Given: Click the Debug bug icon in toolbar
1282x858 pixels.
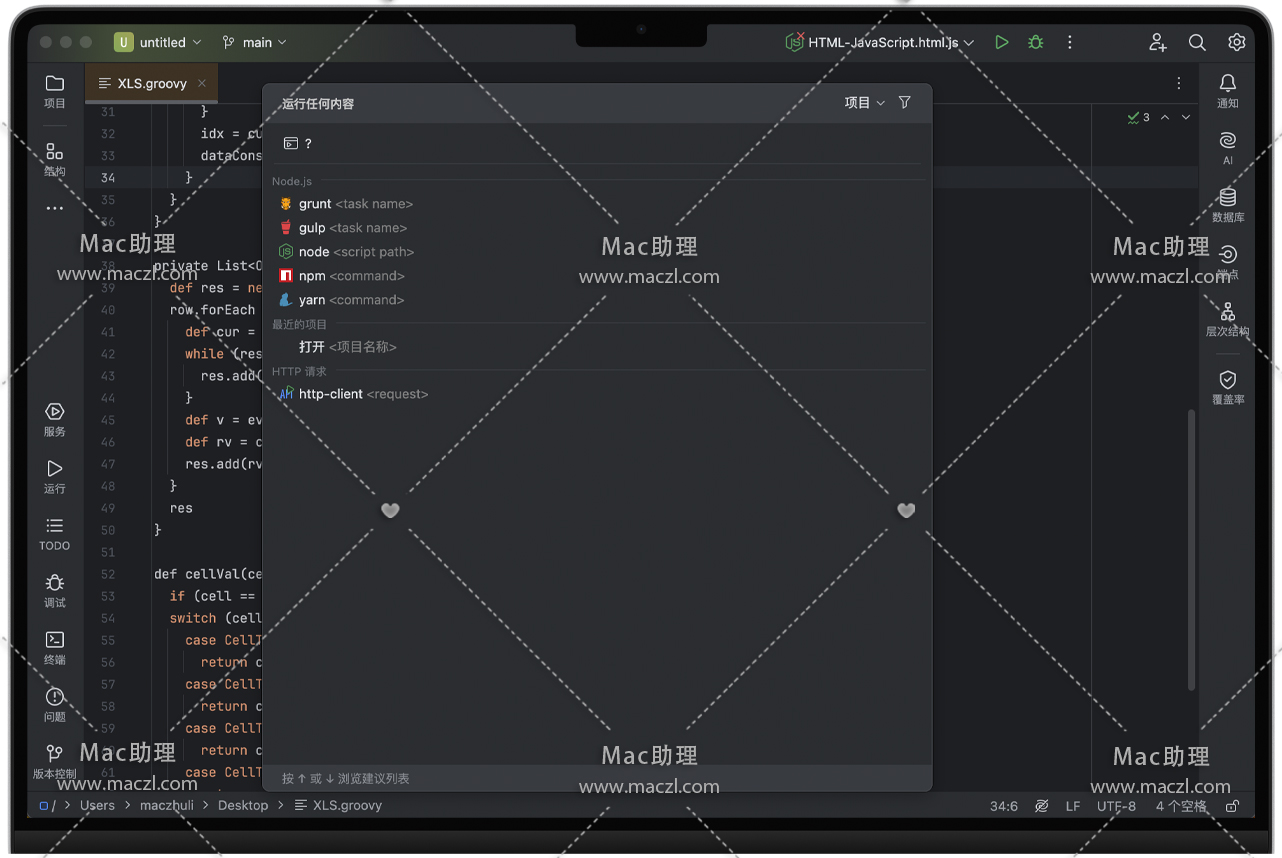Looking at the screenshot, I should point(1036,42).
